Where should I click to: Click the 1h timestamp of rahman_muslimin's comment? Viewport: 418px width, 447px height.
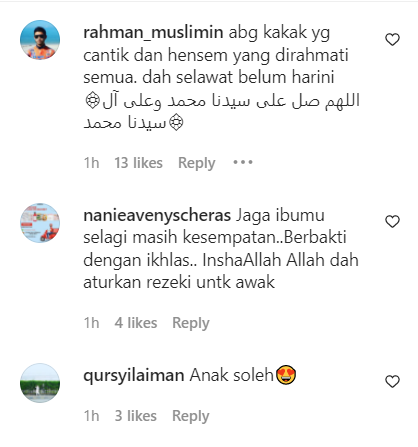click(91, 163)
